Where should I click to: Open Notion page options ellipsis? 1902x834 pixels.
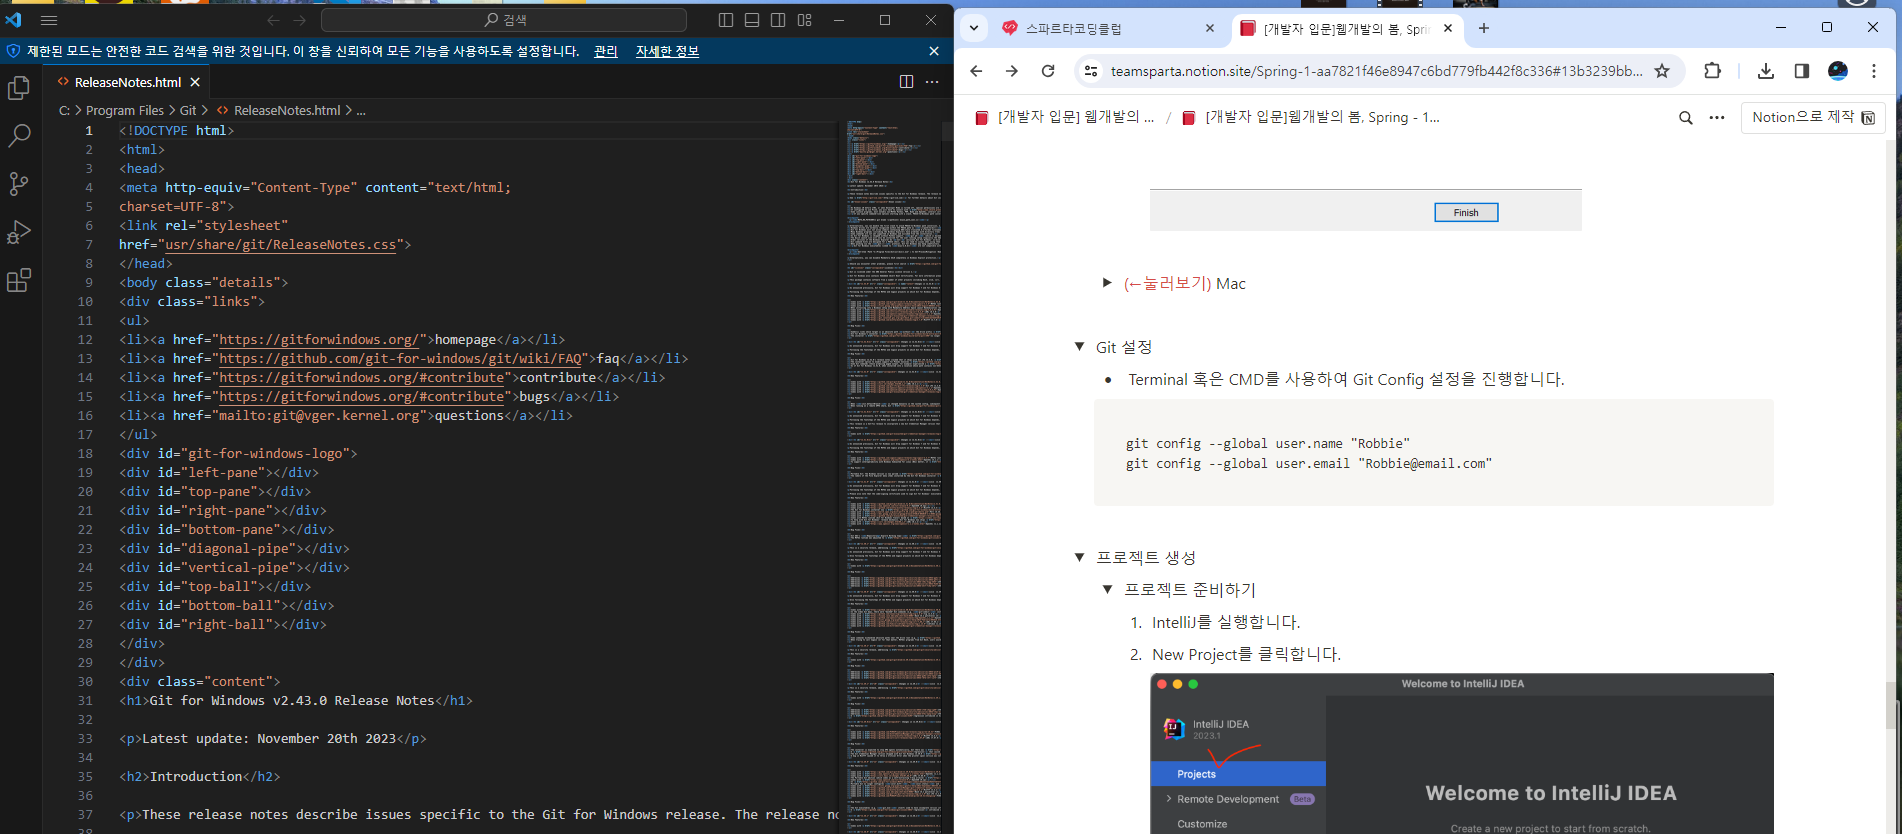pos(1717,117)
